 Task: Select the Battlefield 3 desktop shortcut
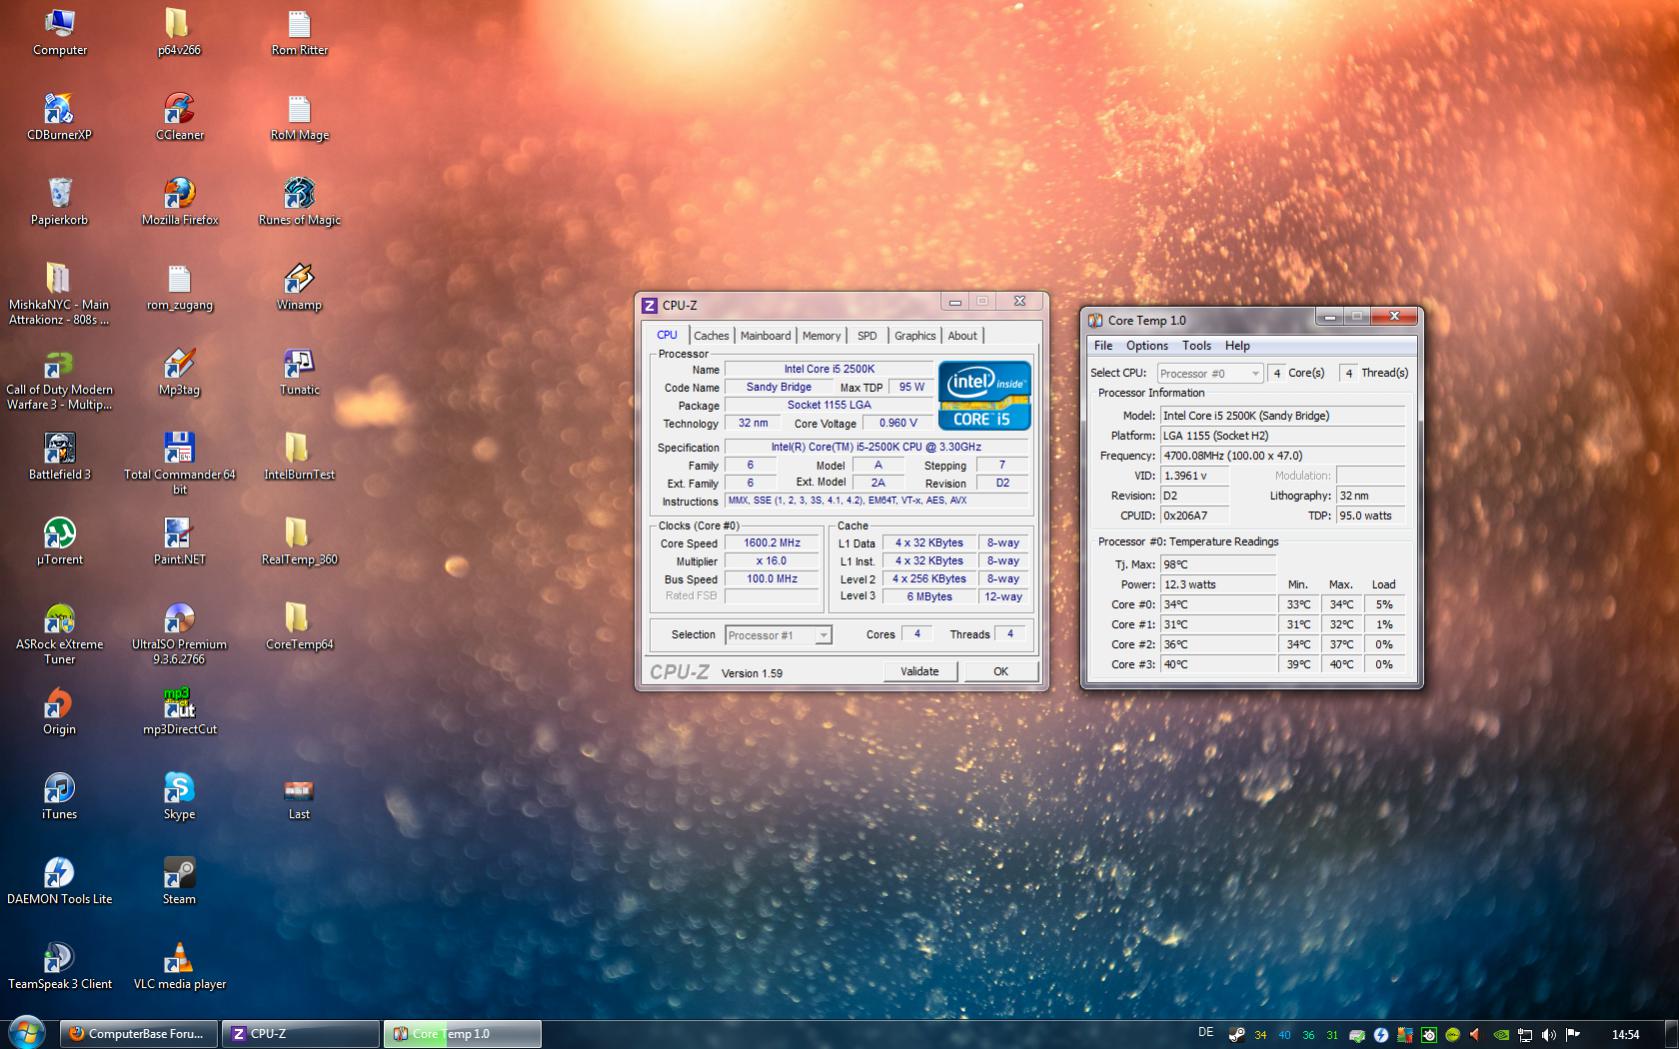60,457
